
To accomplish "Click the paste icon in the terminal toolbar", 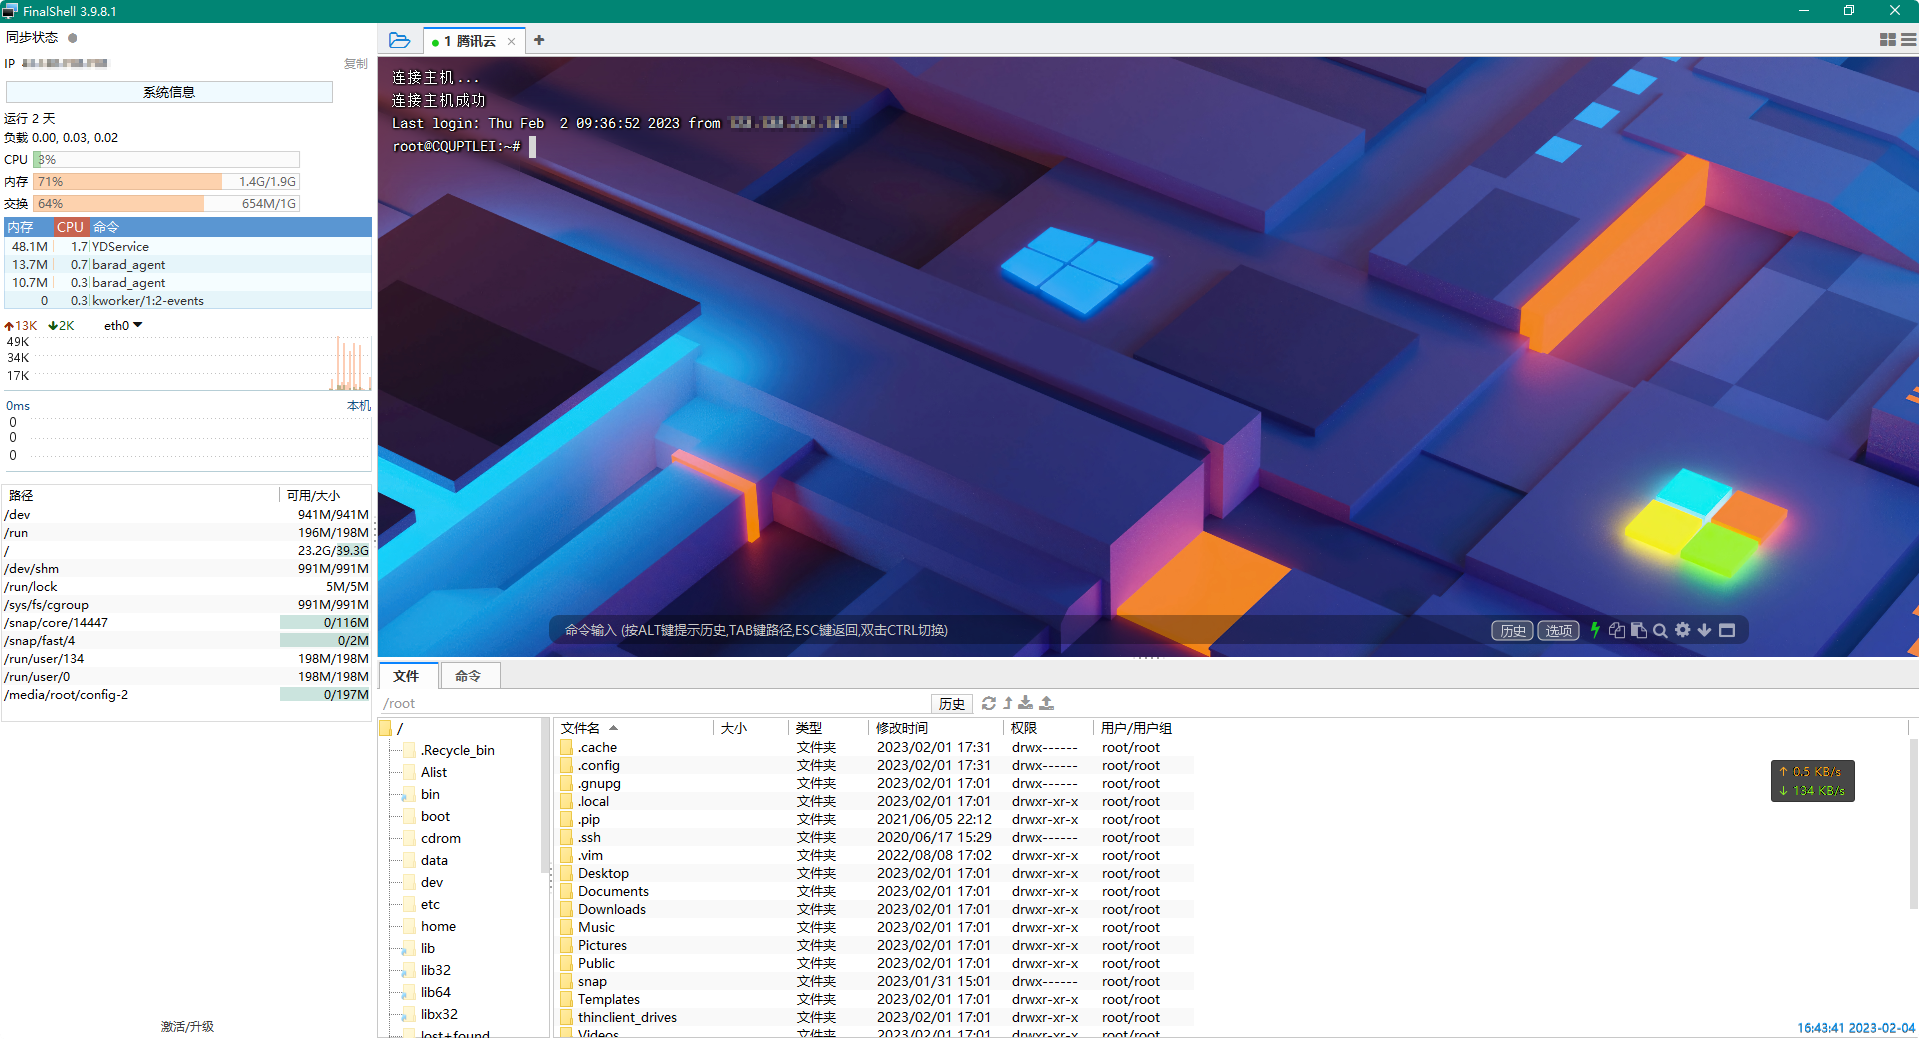I will [1638, 630].
